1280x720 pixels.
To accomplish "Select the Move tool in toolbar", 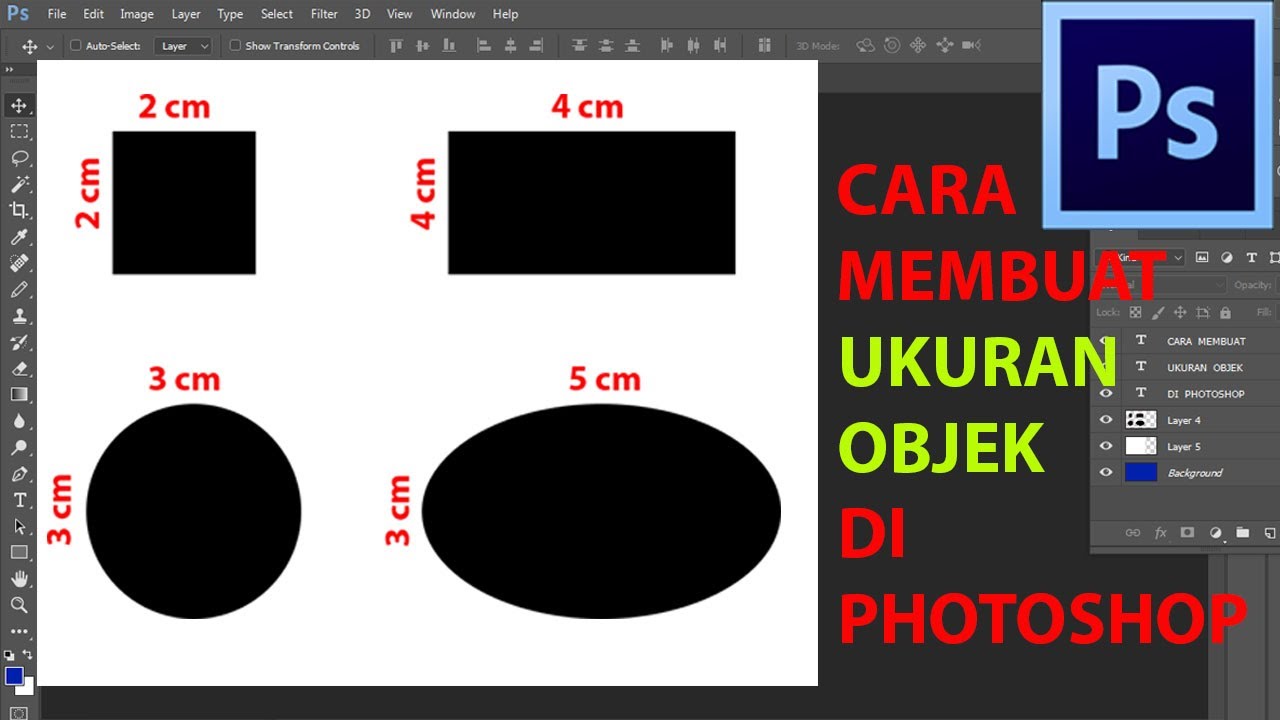I will (x=19, y=106).
